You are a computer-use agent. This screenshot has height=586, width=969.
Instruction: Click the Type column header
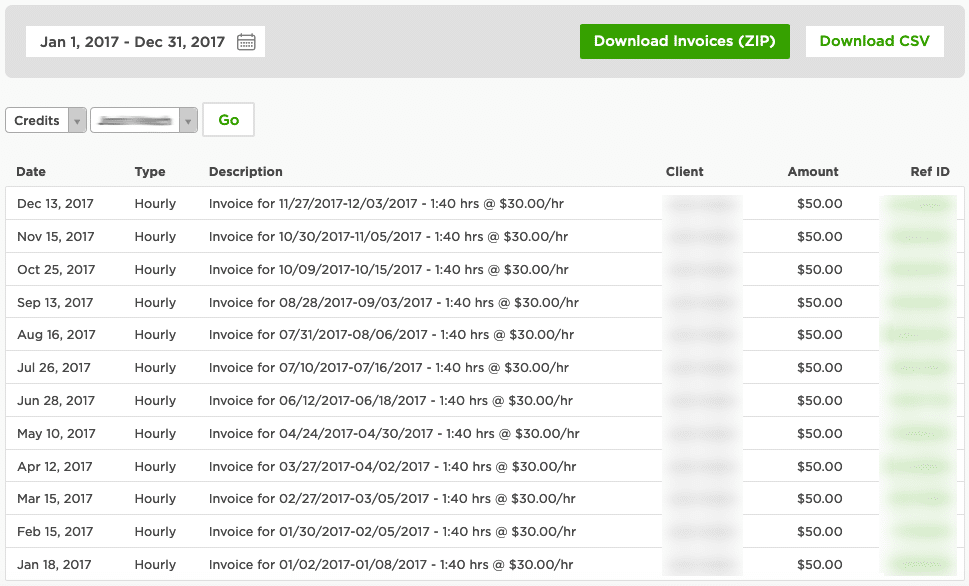click(x=150, y=172)
